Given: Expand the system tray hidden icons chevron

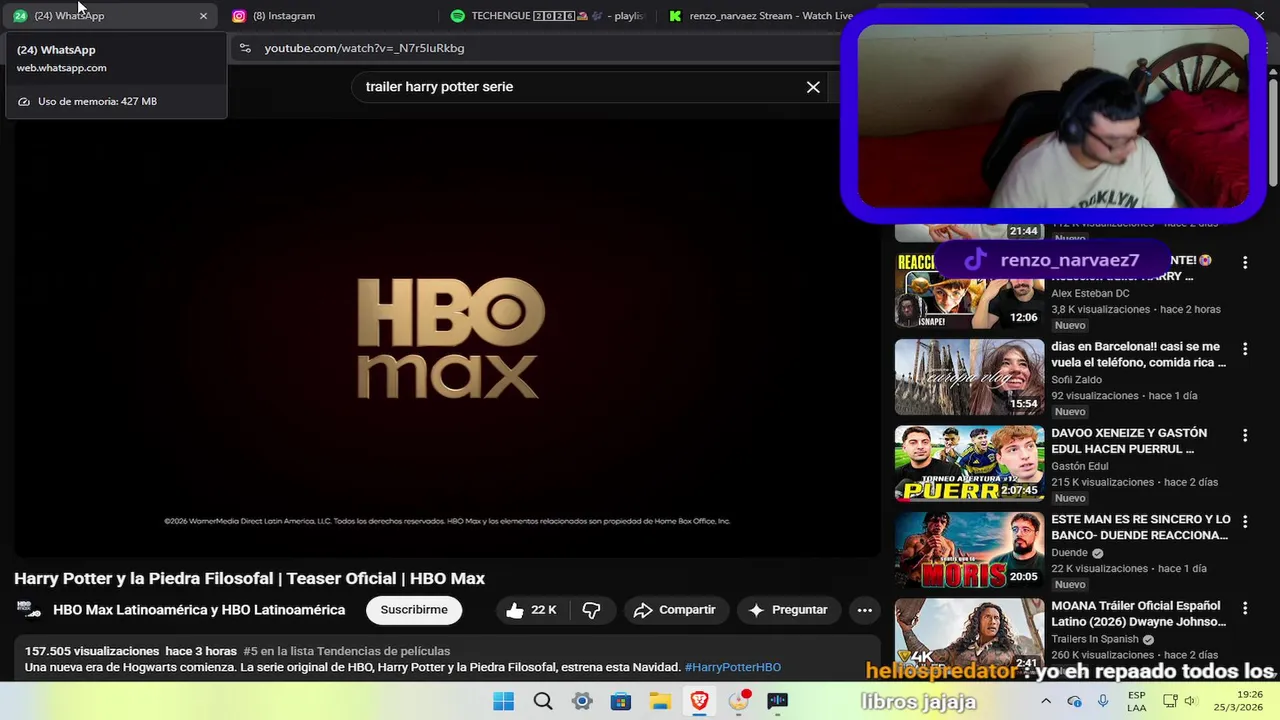Looking at the screenshot, I should point(1047,701).
